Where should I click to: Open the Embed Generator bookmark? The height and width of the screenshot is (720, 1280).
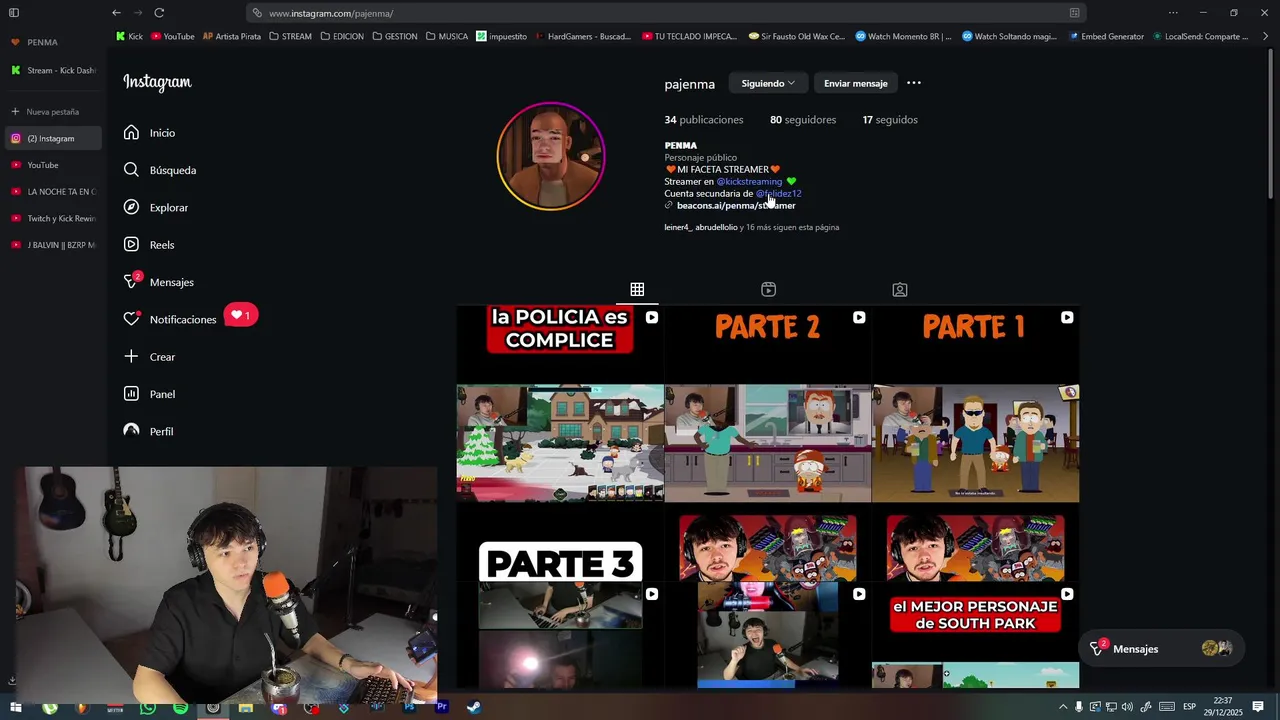(x=1106, y=36)
